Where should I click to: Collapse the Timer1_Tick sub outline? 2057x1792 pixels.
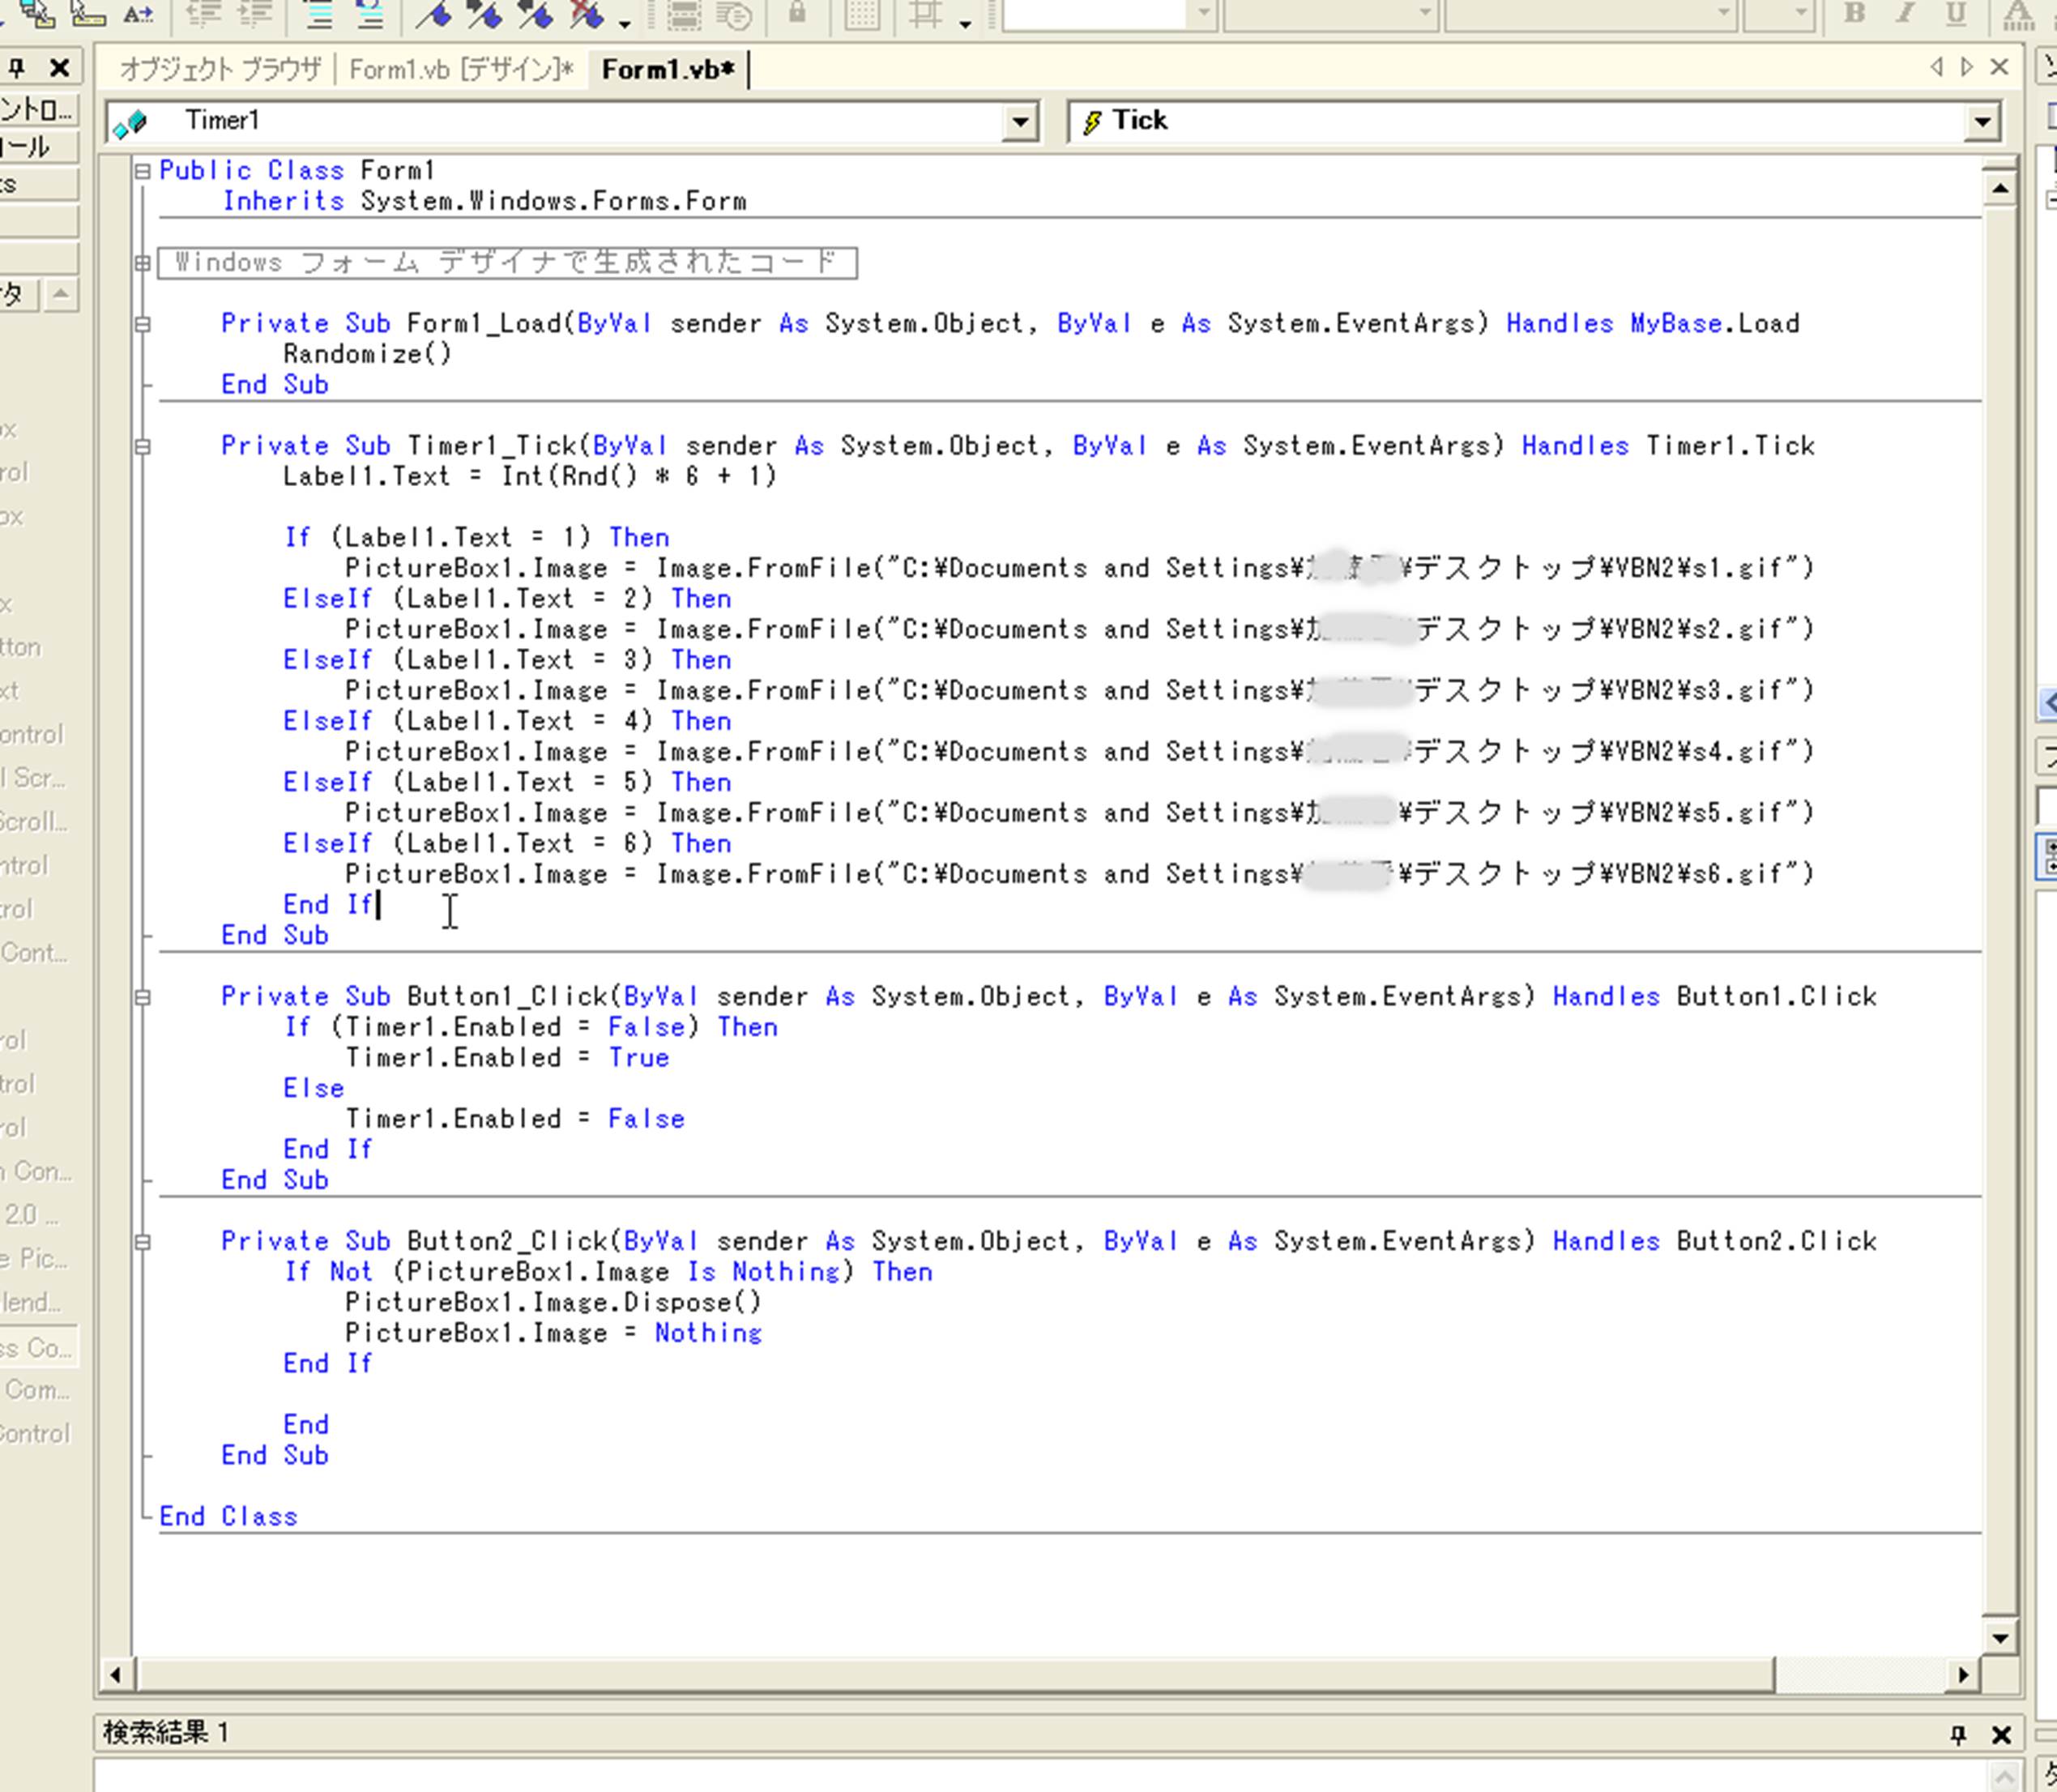[x=143, y=446]
